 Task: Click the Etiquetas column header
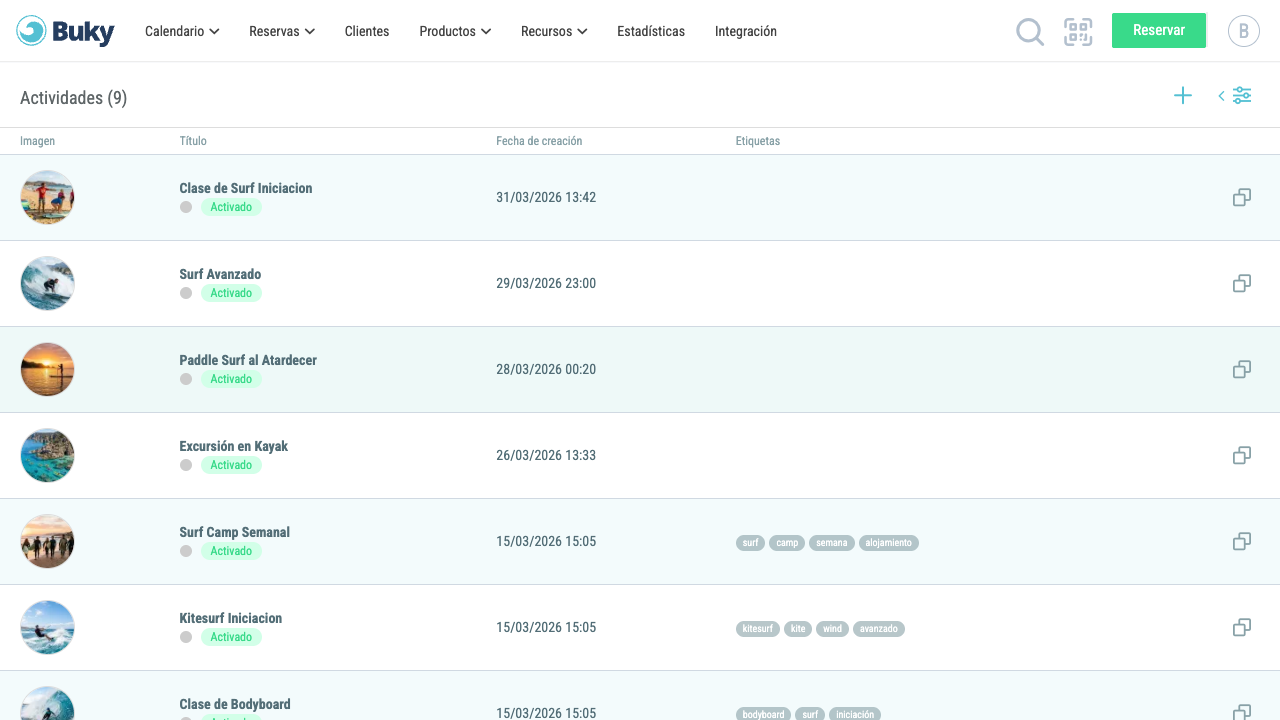coord(758,141)
